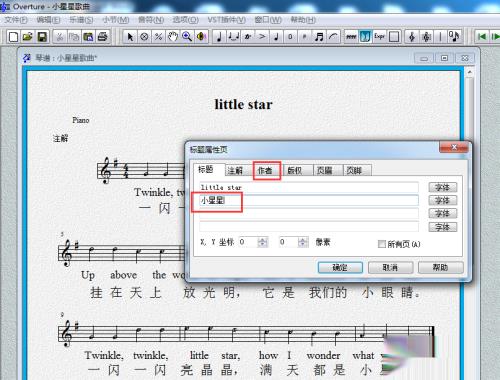Open the accent articulation palette

(x=262, y=37)
